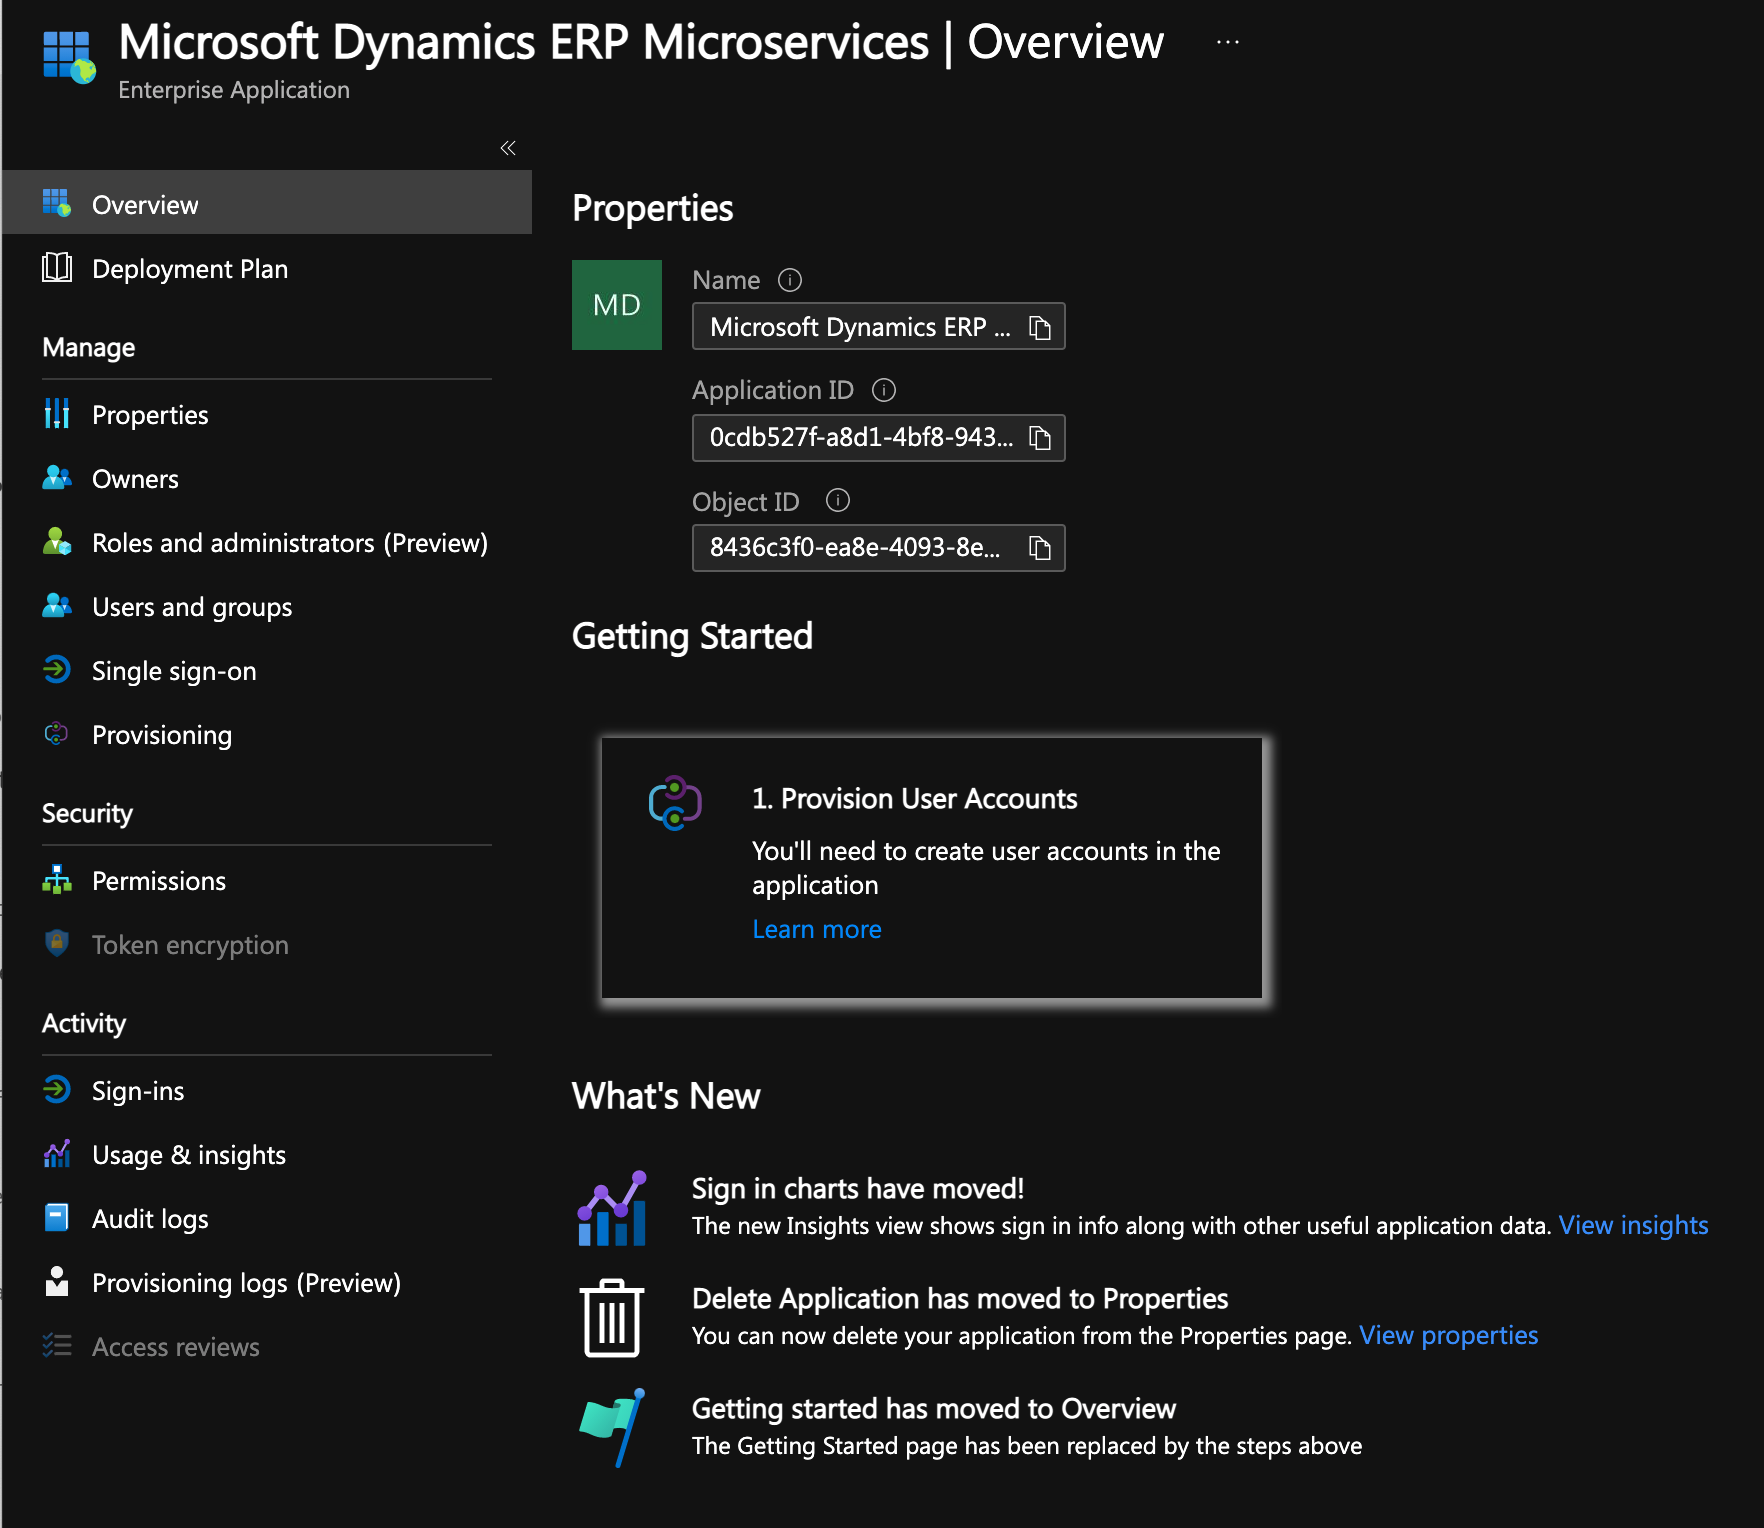Click the info icon next to Object ID
1764x1528 pixels.
point(838,500)
